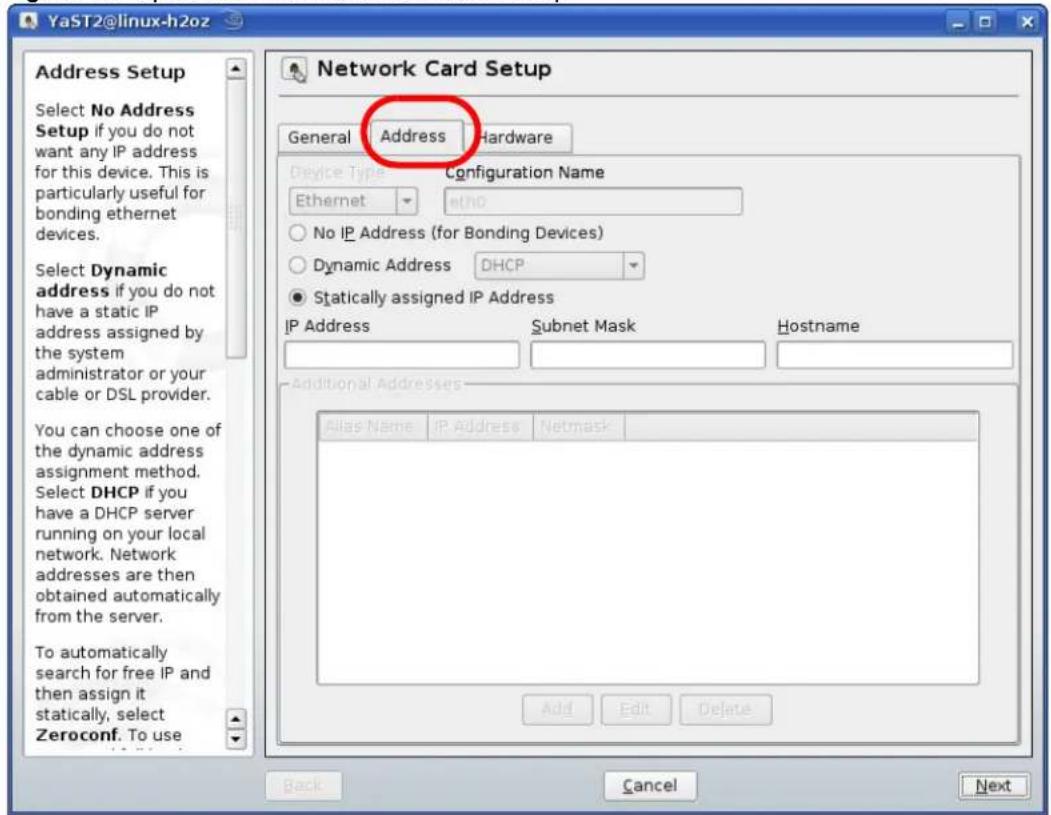Click the Add additional address button
The image size is (1051, 815).
[x=557, y=710]
